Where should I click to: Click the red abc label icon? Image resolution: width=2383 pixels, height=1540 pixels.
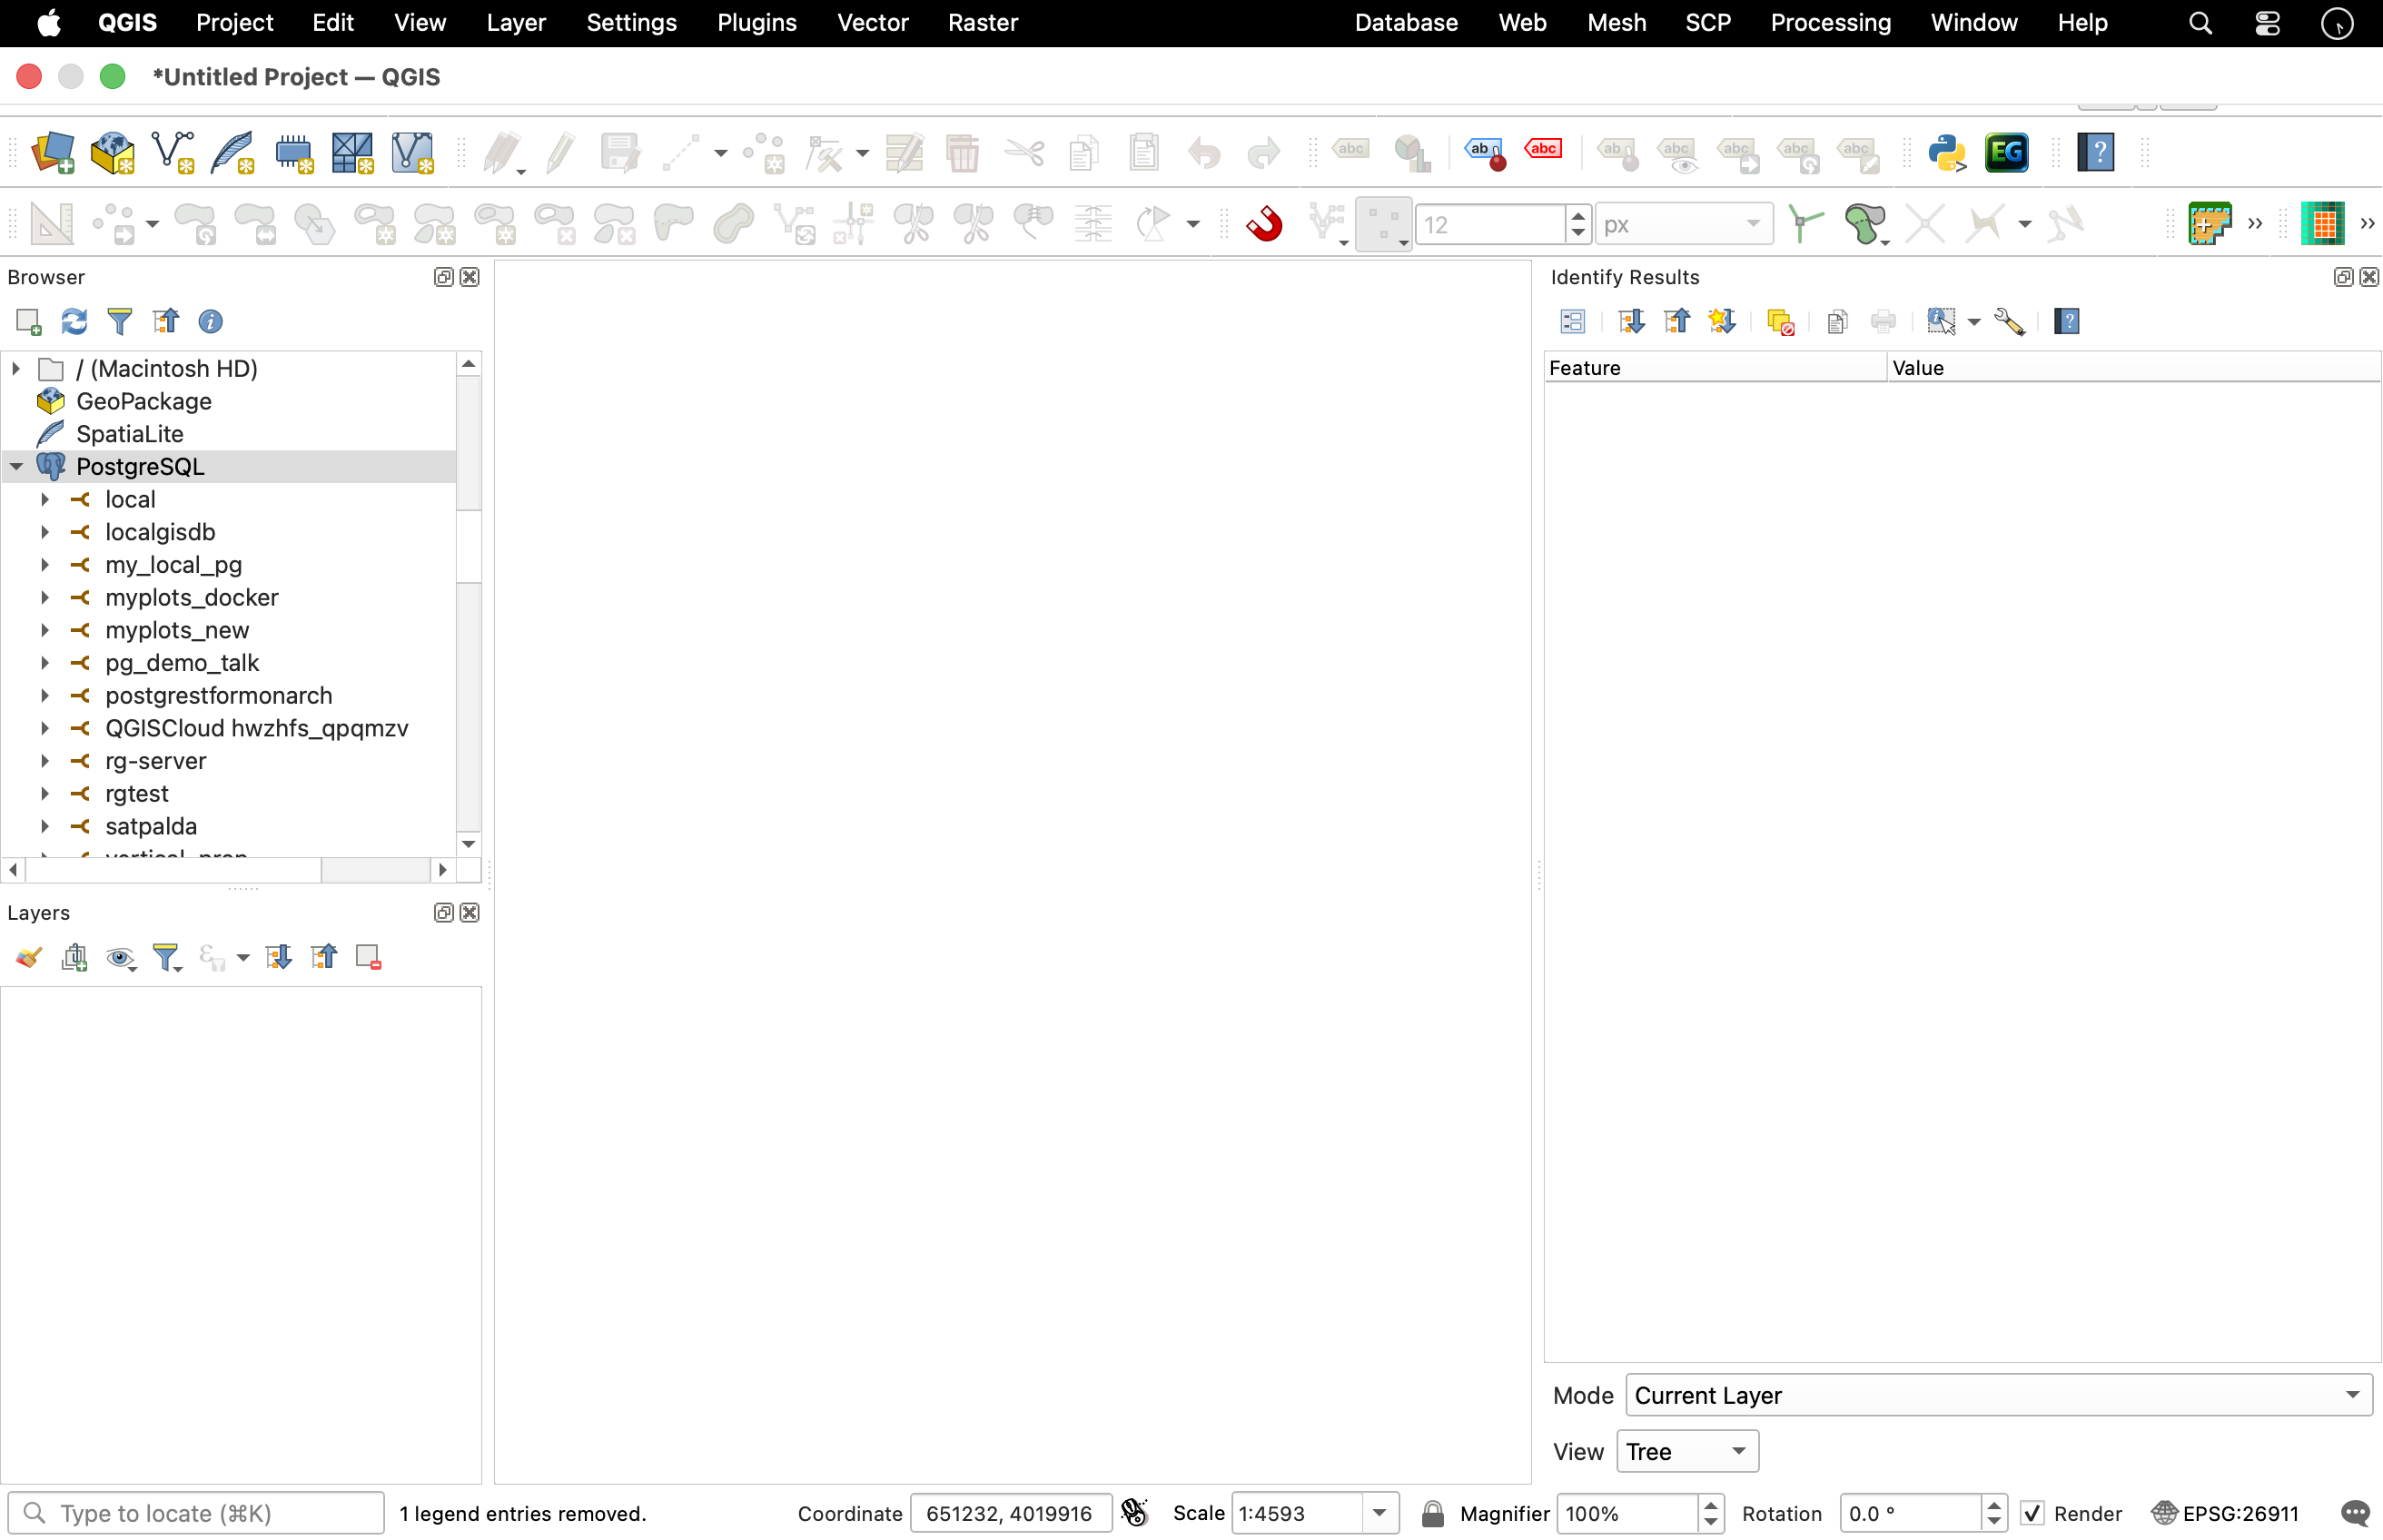coord(1543,150)
